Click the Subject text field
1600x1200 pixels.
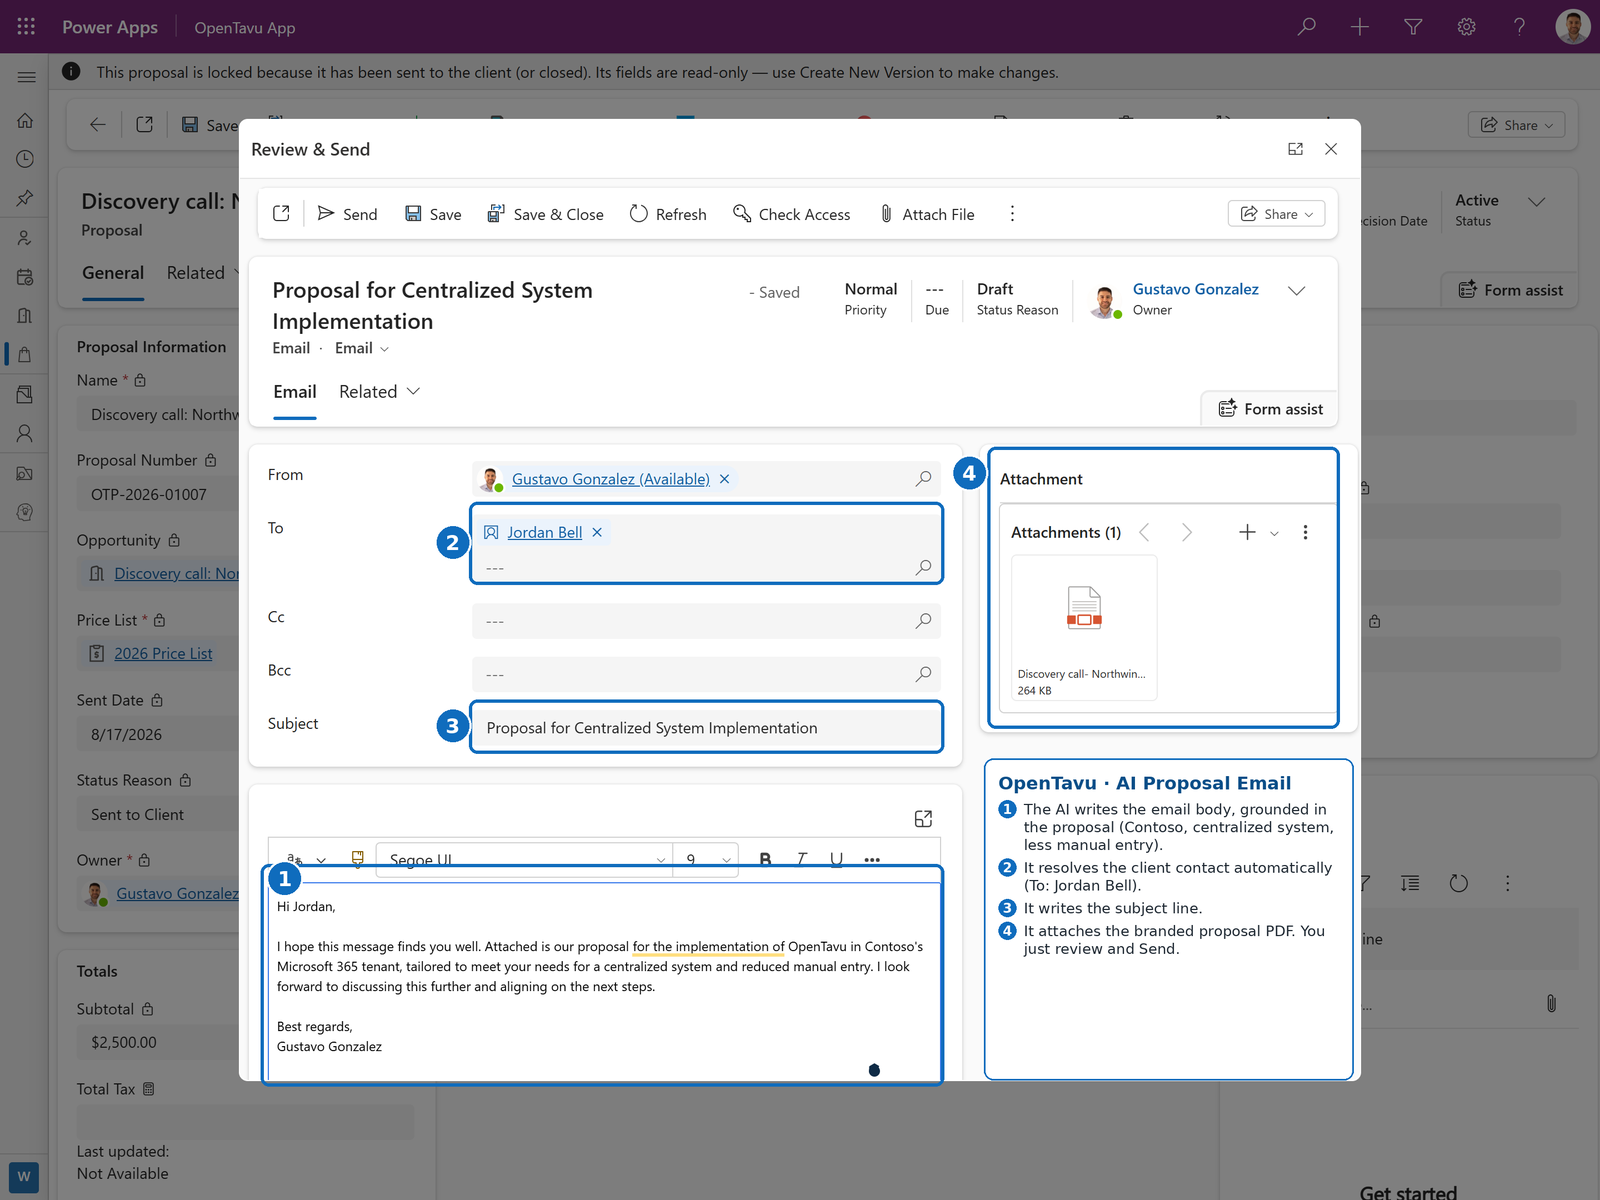(x=706, y=728)
